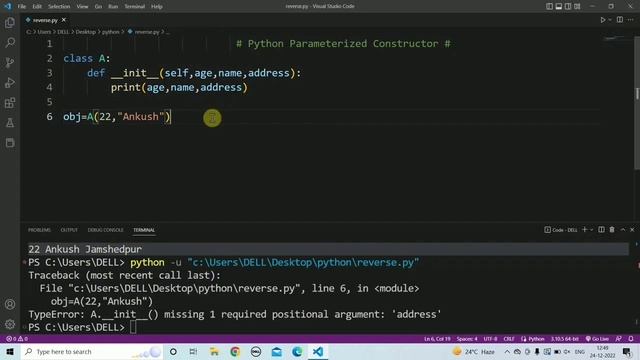Toggle the secondary side bar layout

point(568,6)
